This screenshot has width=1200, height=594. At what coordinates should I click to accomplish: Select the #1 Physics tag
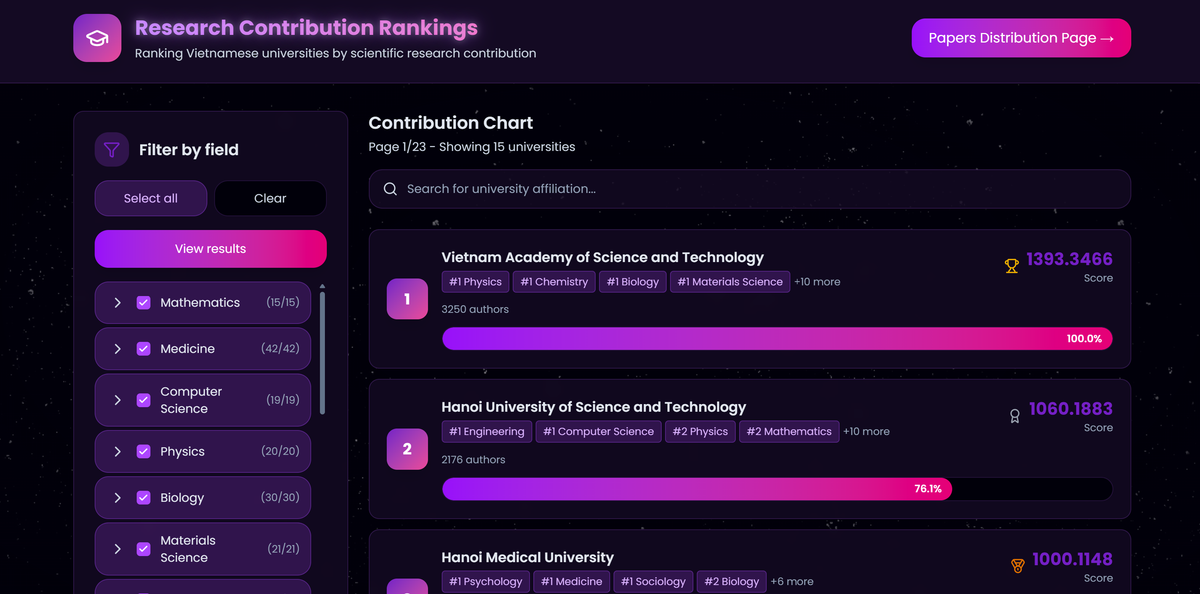(475, 282)
